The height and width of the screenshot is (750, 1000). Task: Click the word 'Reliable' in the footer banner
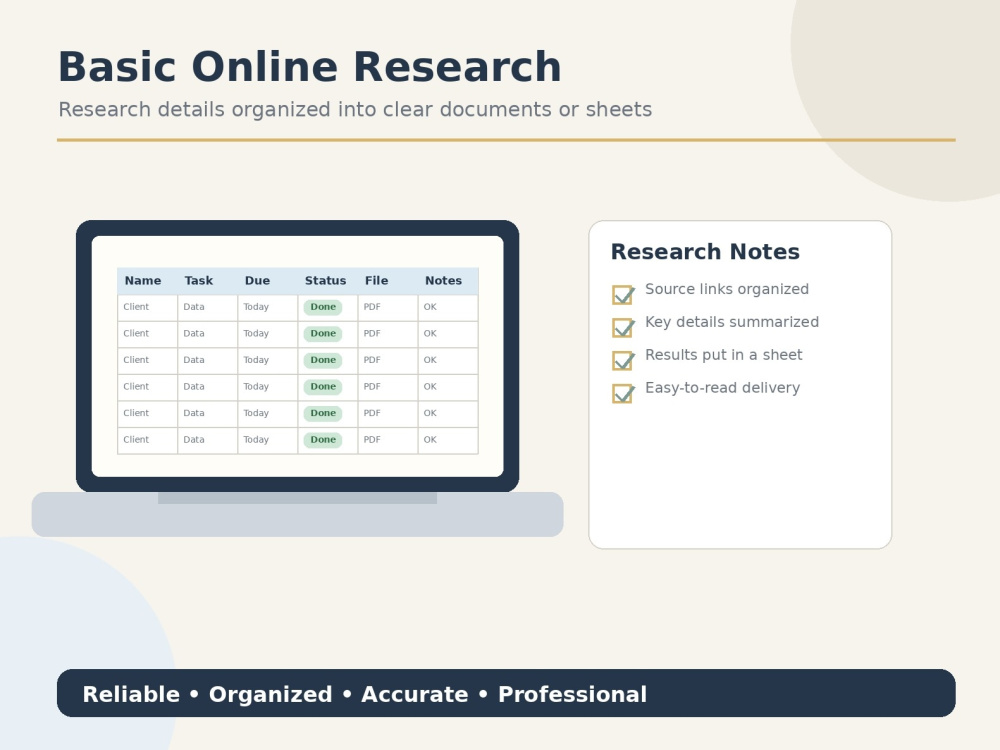[131, 694]
